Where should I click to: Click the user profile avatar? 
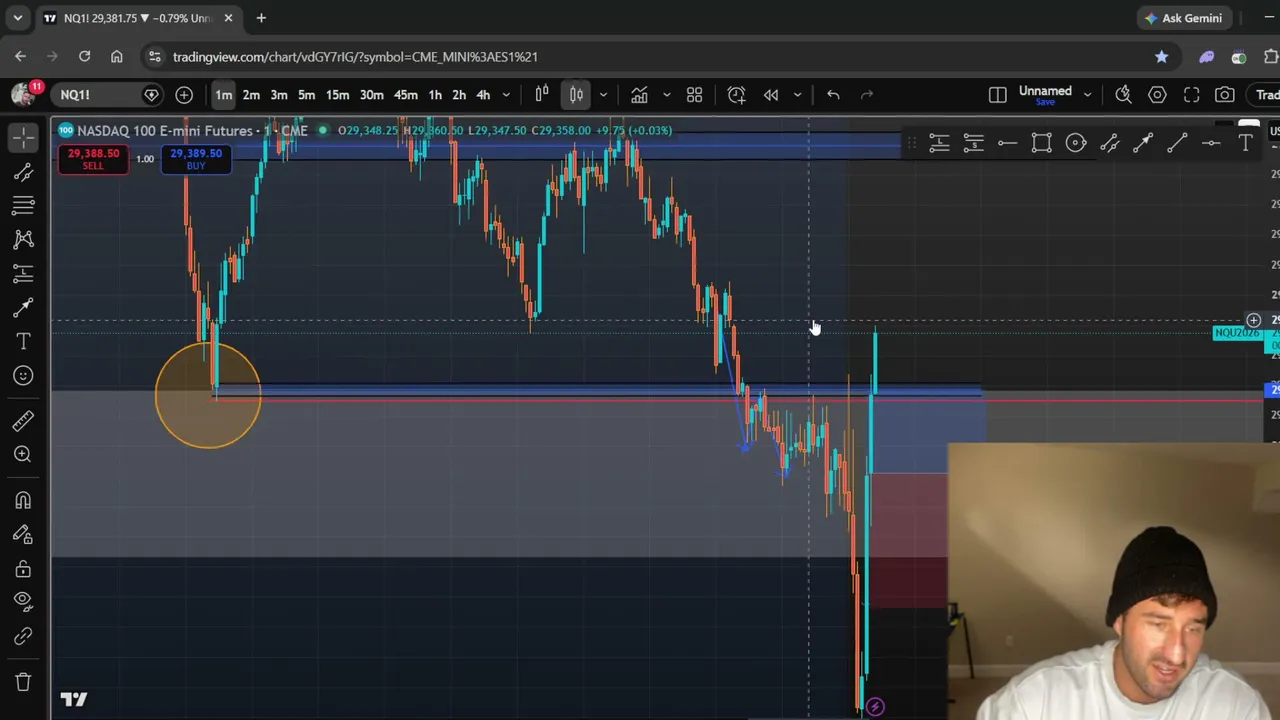pos(22,95)
